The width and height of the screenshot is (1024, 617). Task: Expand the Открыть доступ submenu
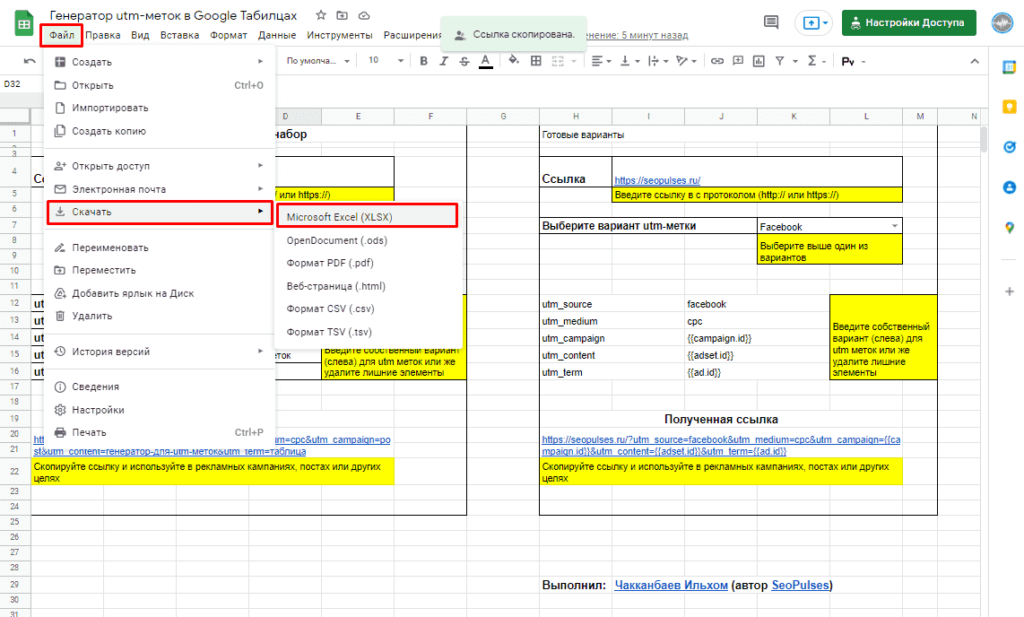(x=159, y=166)
